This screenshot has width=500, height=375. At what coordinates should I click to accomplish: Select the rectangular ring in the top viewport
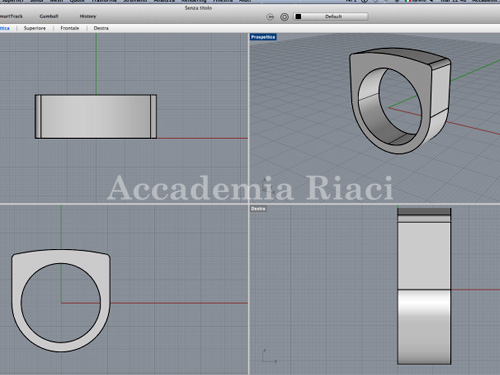pos(96,116)
